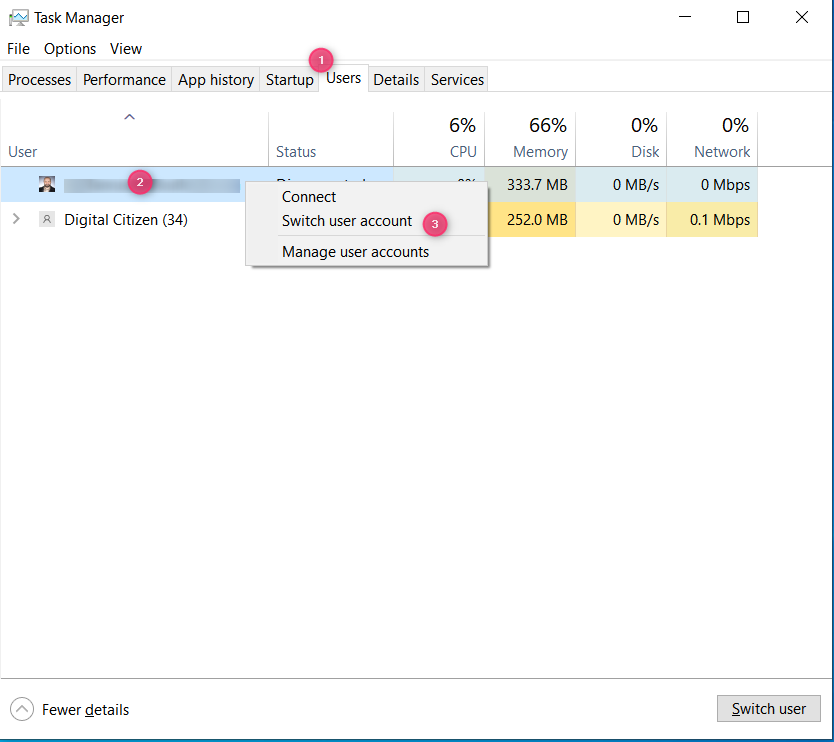Image resolution: width=834 pixels, height=742 pixels.
Task: Open the View menu
Action: [126, 48]
